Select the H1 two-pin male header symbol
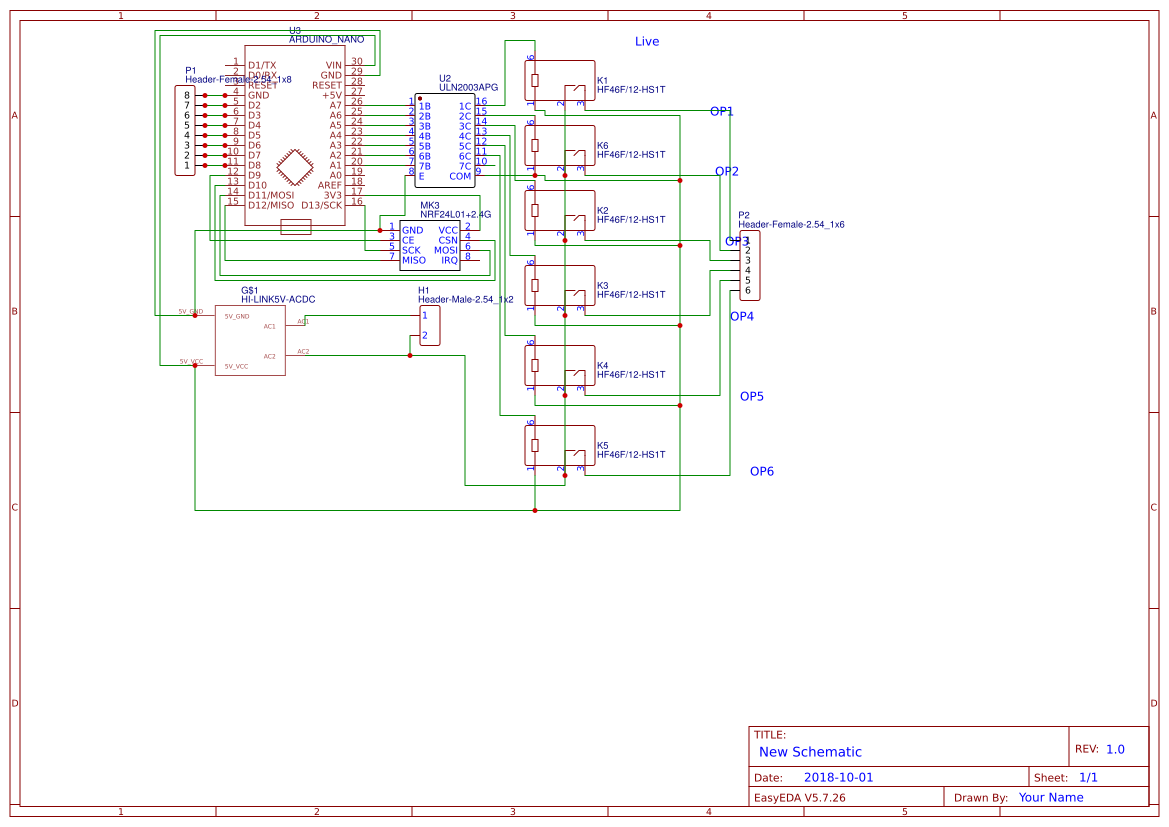Screen dimensions: 1169x827 pyautogui.click(x=429, y=326)
